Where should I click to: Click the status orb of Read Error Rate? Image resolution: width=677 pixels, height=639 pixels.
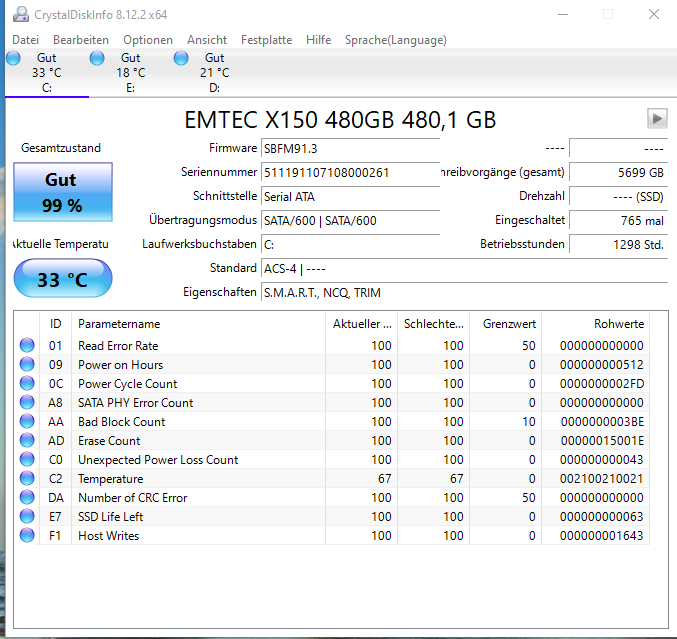tap(27, 345)
